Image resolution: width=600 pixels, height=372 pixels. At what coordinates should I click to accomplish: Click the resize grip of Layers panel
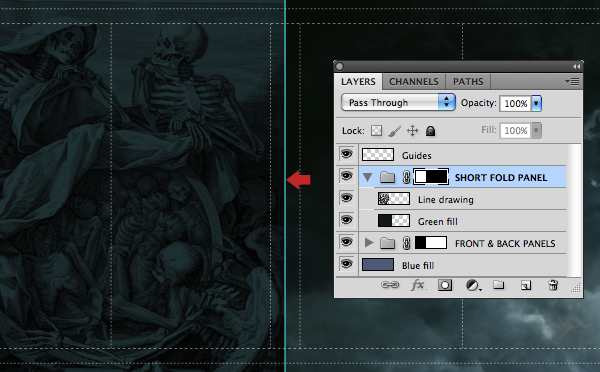pos(576,288)
